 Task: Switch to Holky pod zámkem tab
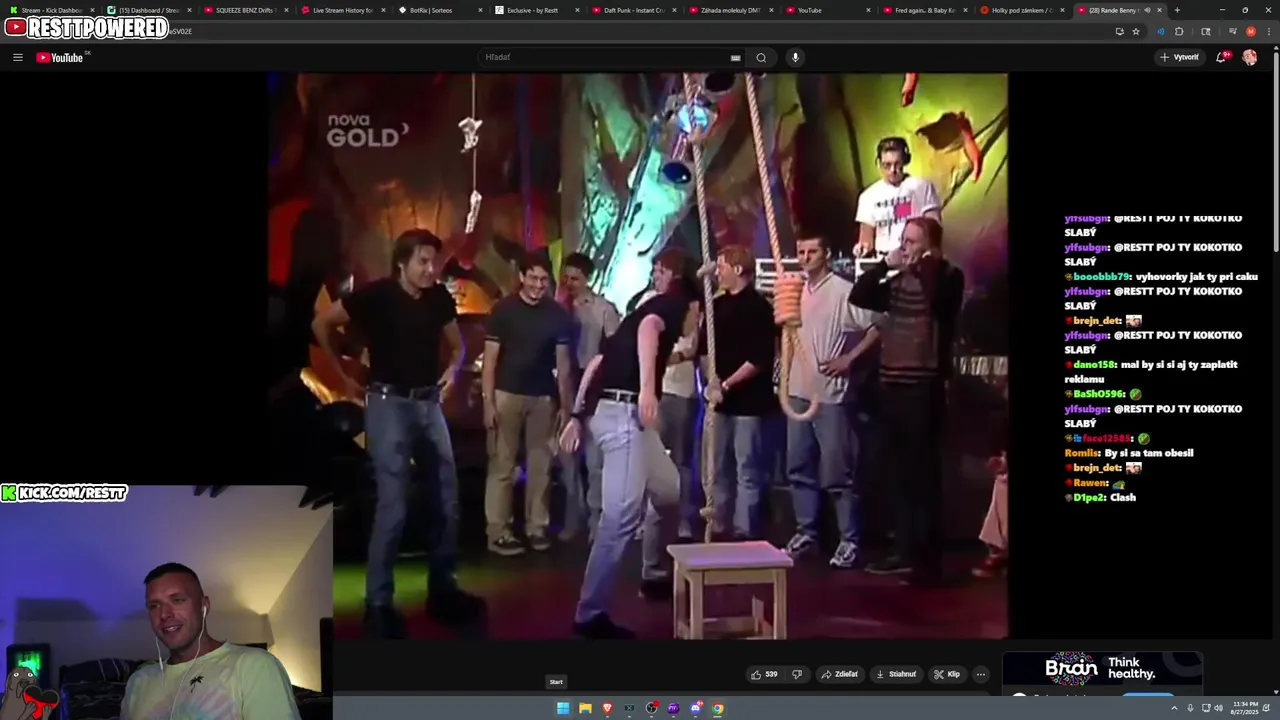(1020, 10)
